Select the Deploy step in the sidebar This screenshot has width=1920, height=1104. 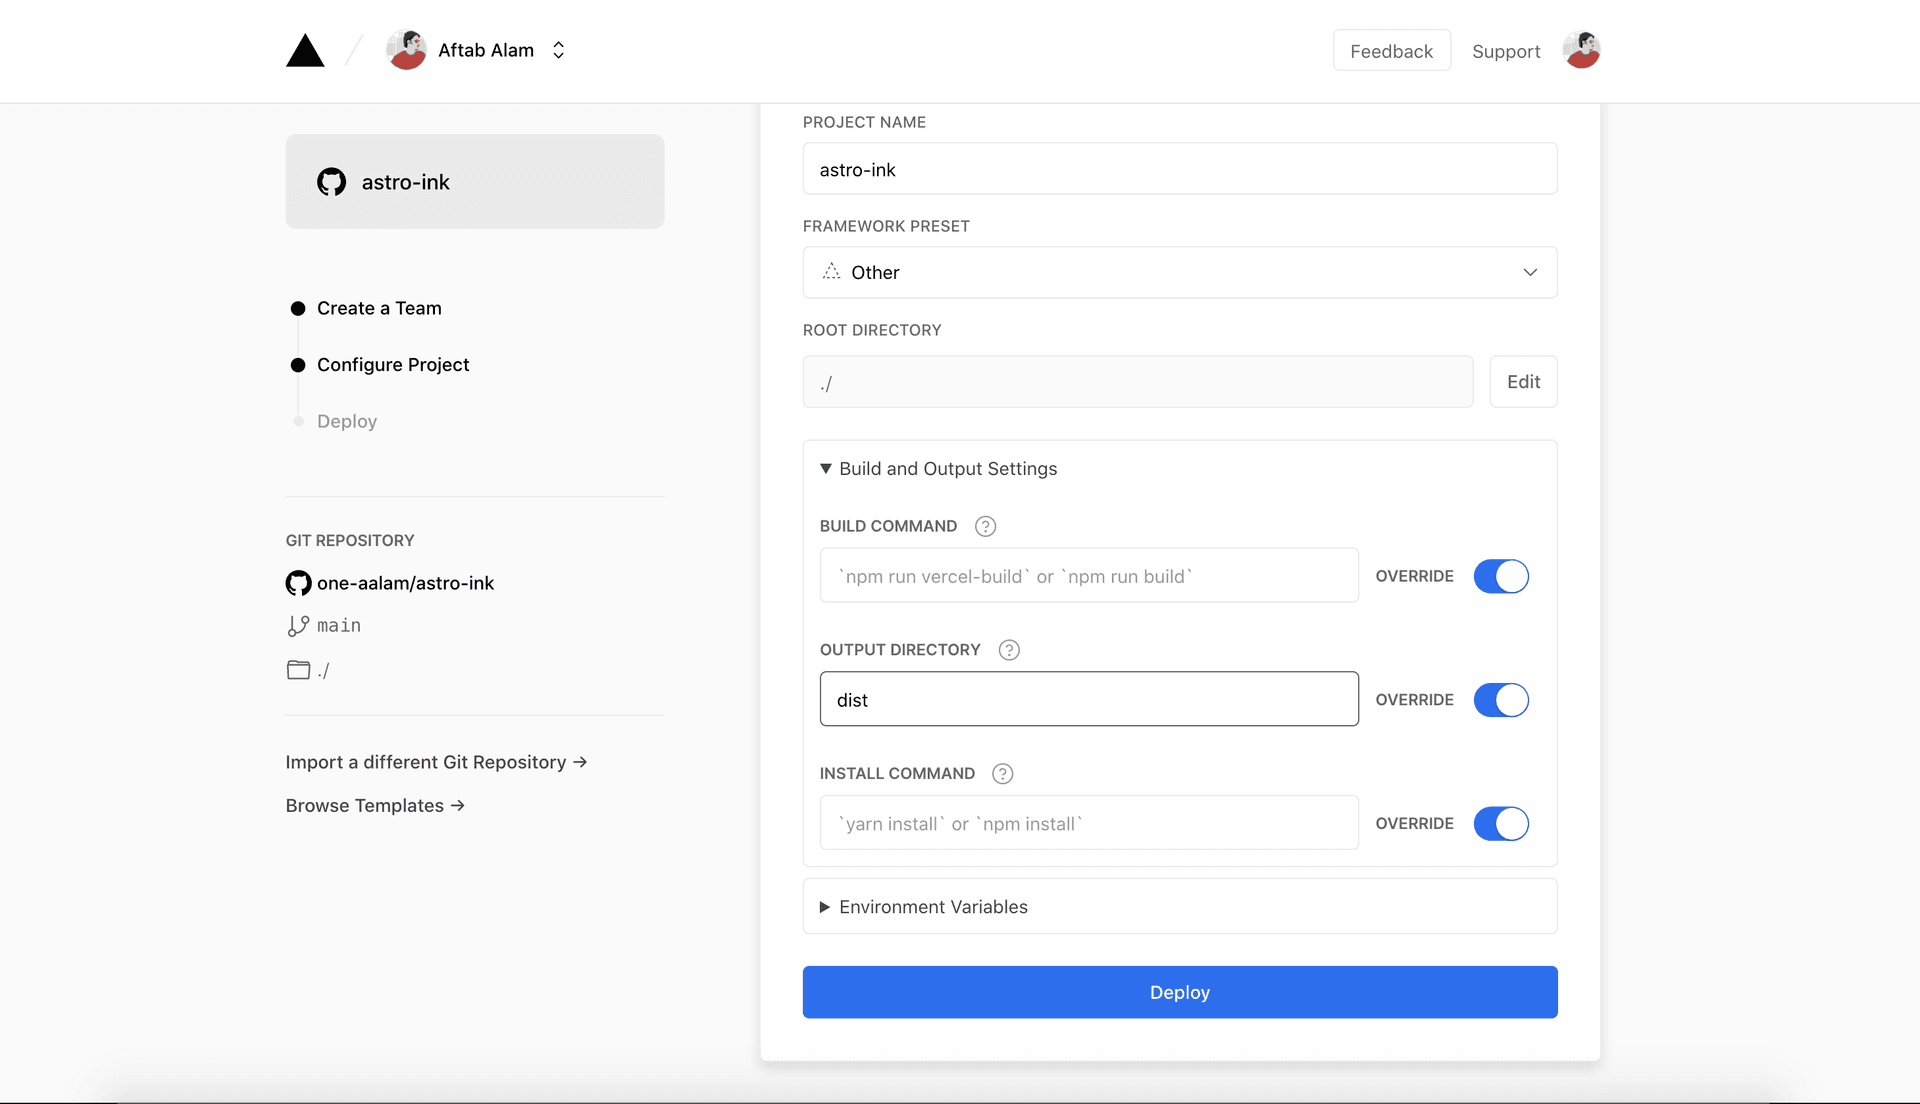[x=347, y=421]
